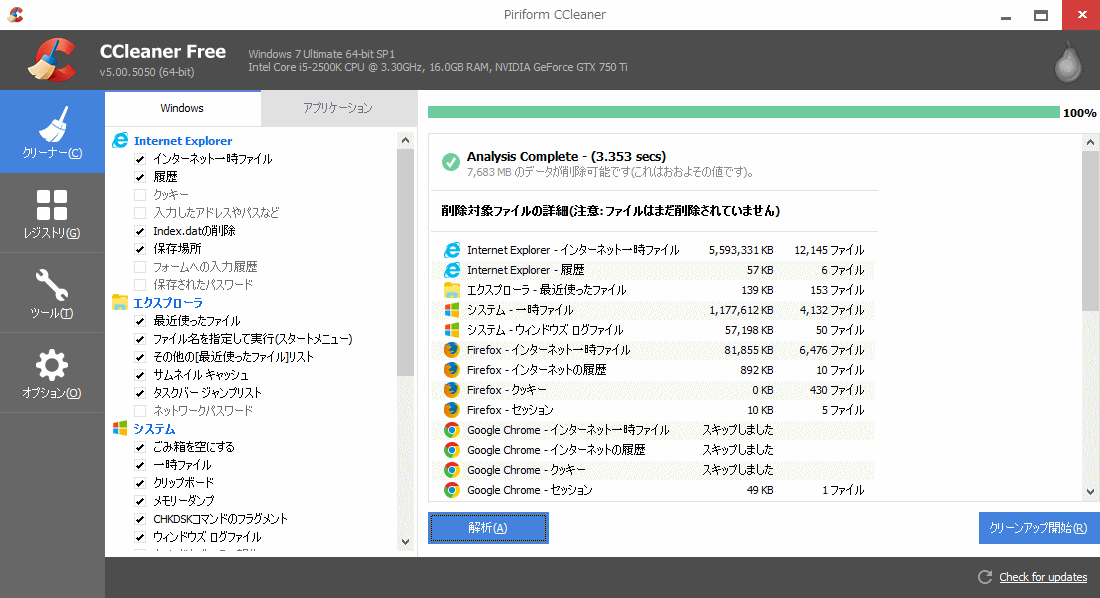1100x598 pixels.
Task: Click the CCleaner logo in header
Action: (x=52, y=60)
